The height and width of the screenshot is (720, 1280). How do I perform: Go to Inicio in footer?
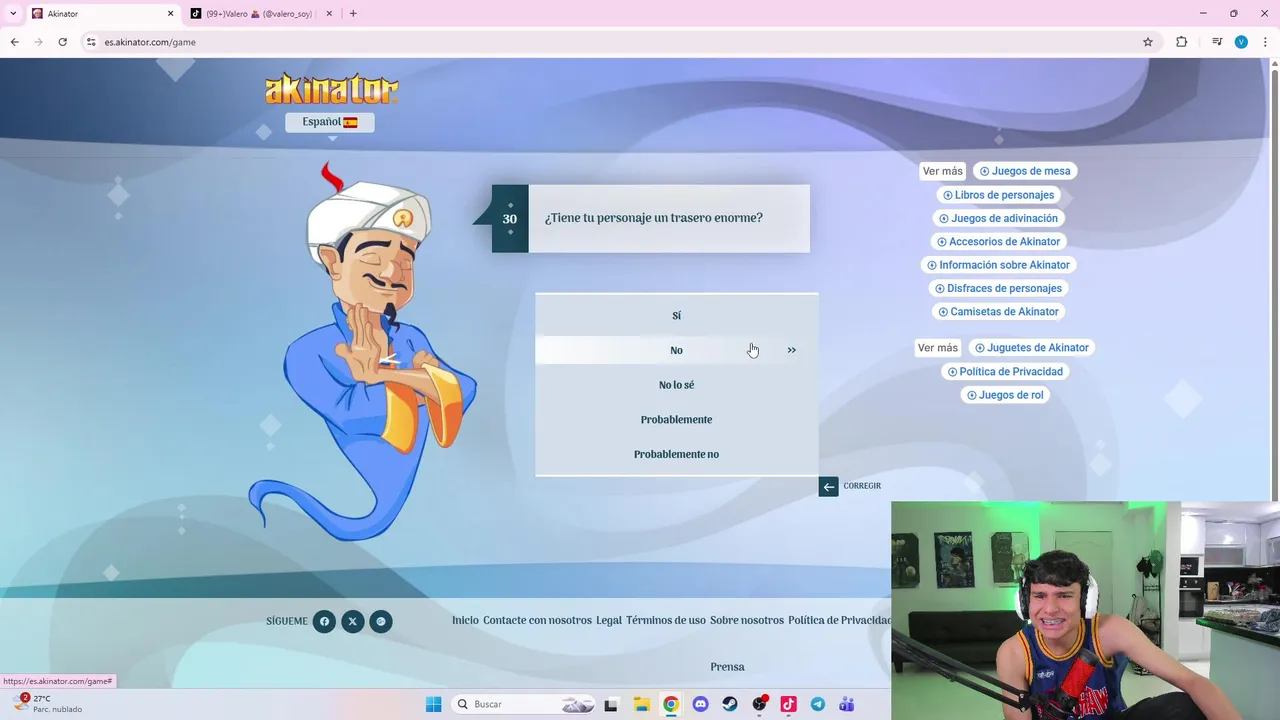tap(465, 620)
